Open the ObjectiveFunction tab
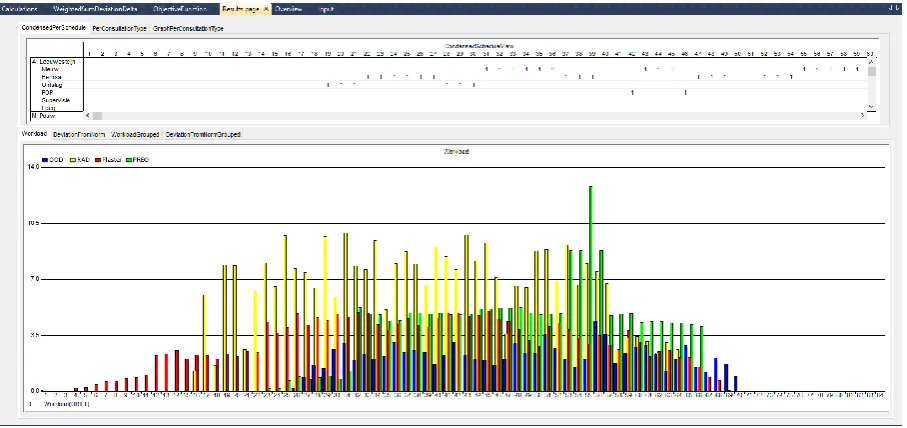This screenshot has height=428, width=907. [x=180, y=9]
